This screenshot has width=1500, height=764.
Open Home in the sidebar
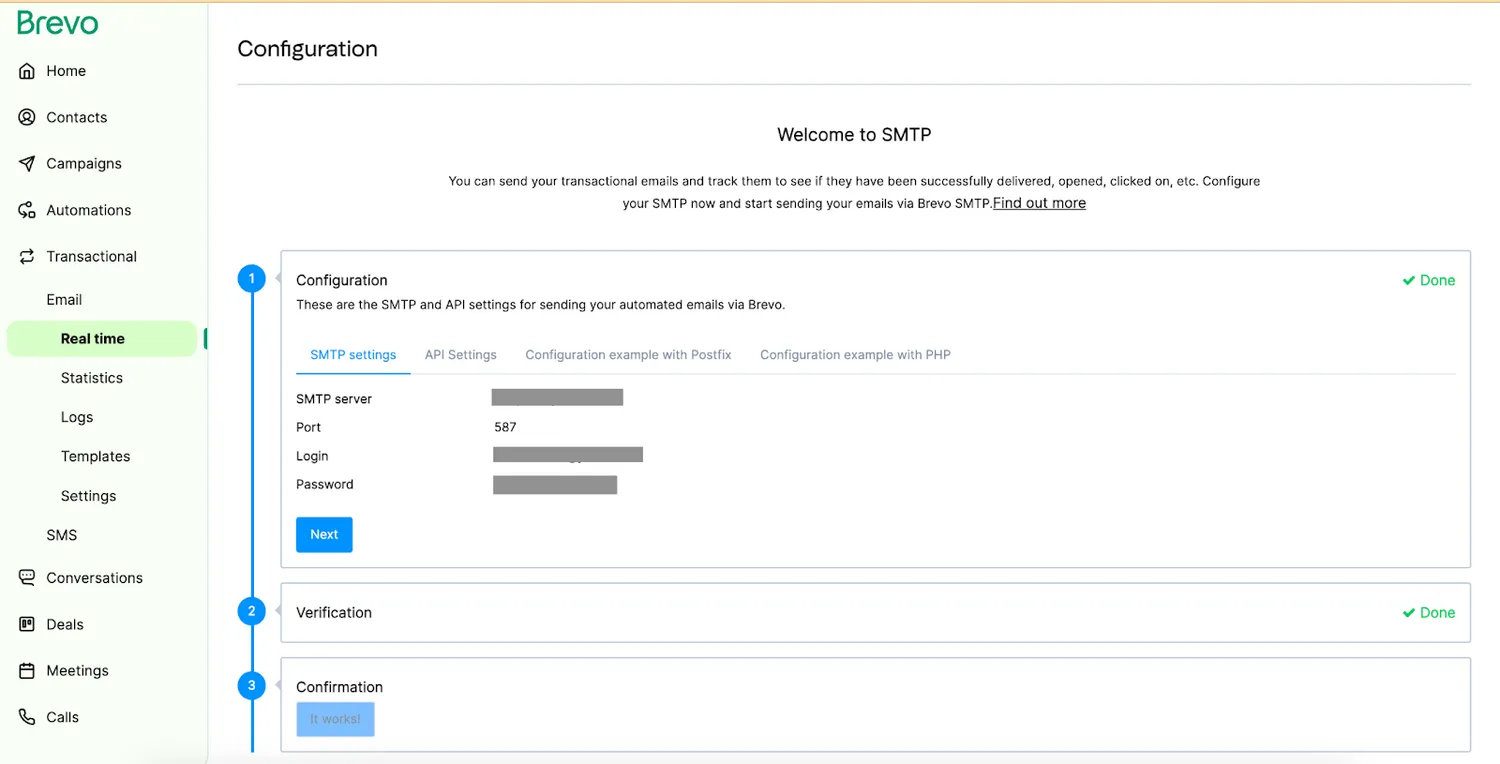click(66, 71)
